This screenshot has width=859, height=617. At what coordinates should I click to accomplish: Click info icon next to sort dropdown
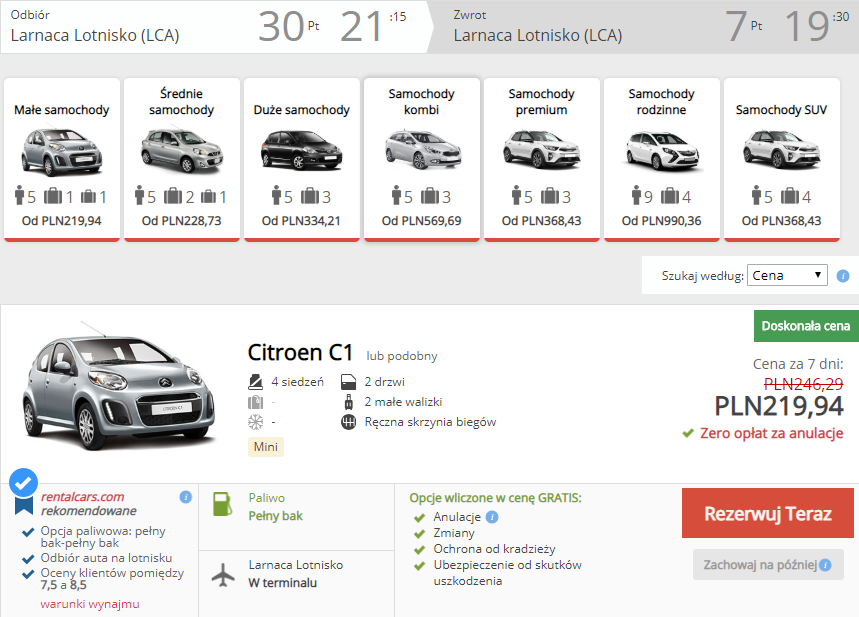[843, 276]
